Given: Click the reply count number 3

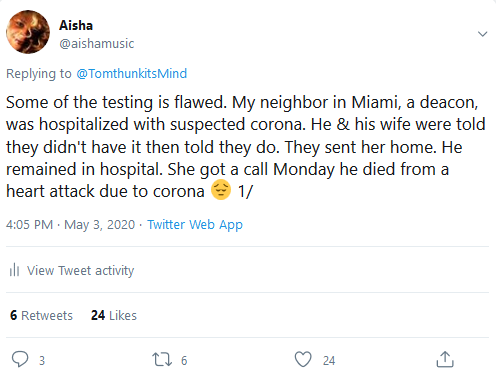Looking at the screenshot, I should coord(42,361).
